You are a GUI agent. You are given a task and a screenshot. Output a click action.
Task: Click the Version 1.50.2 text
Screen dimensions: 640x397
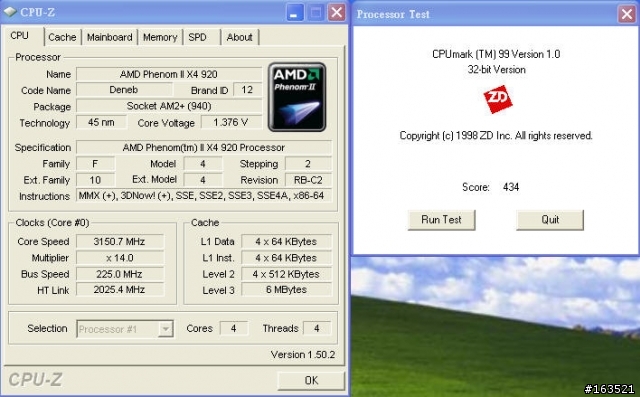pos(302,355)
